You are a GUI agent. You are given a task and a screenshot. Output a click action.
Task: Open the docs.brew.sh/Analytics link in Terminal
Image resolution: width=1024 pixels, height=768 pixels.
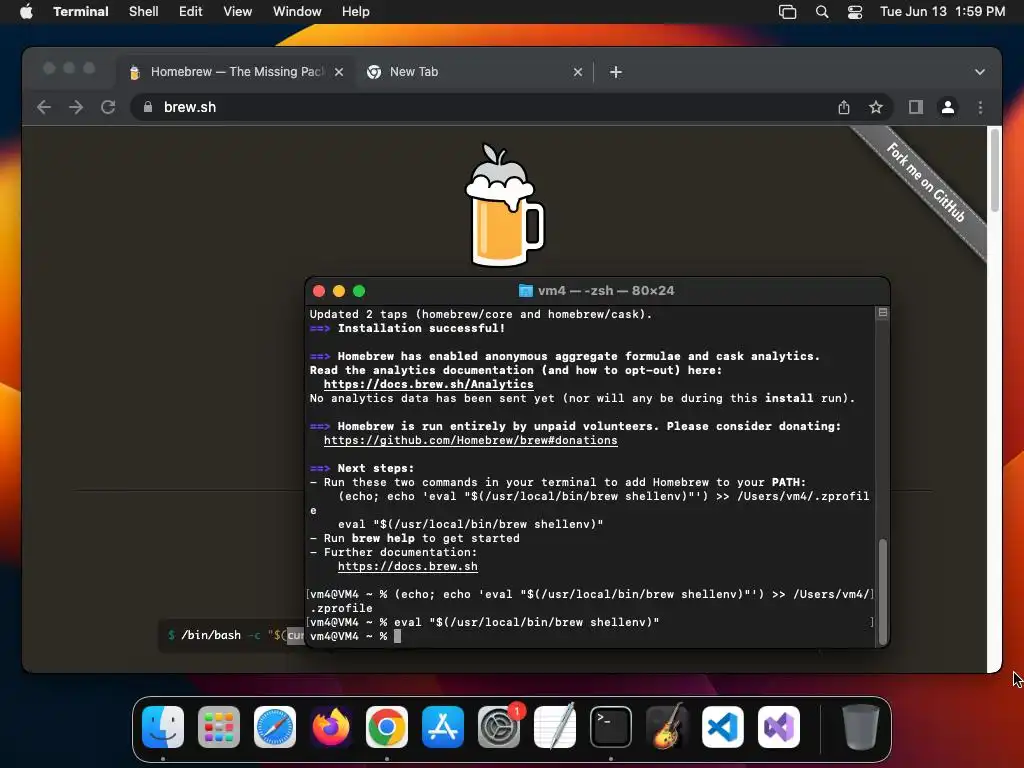(x=428, y=385)
